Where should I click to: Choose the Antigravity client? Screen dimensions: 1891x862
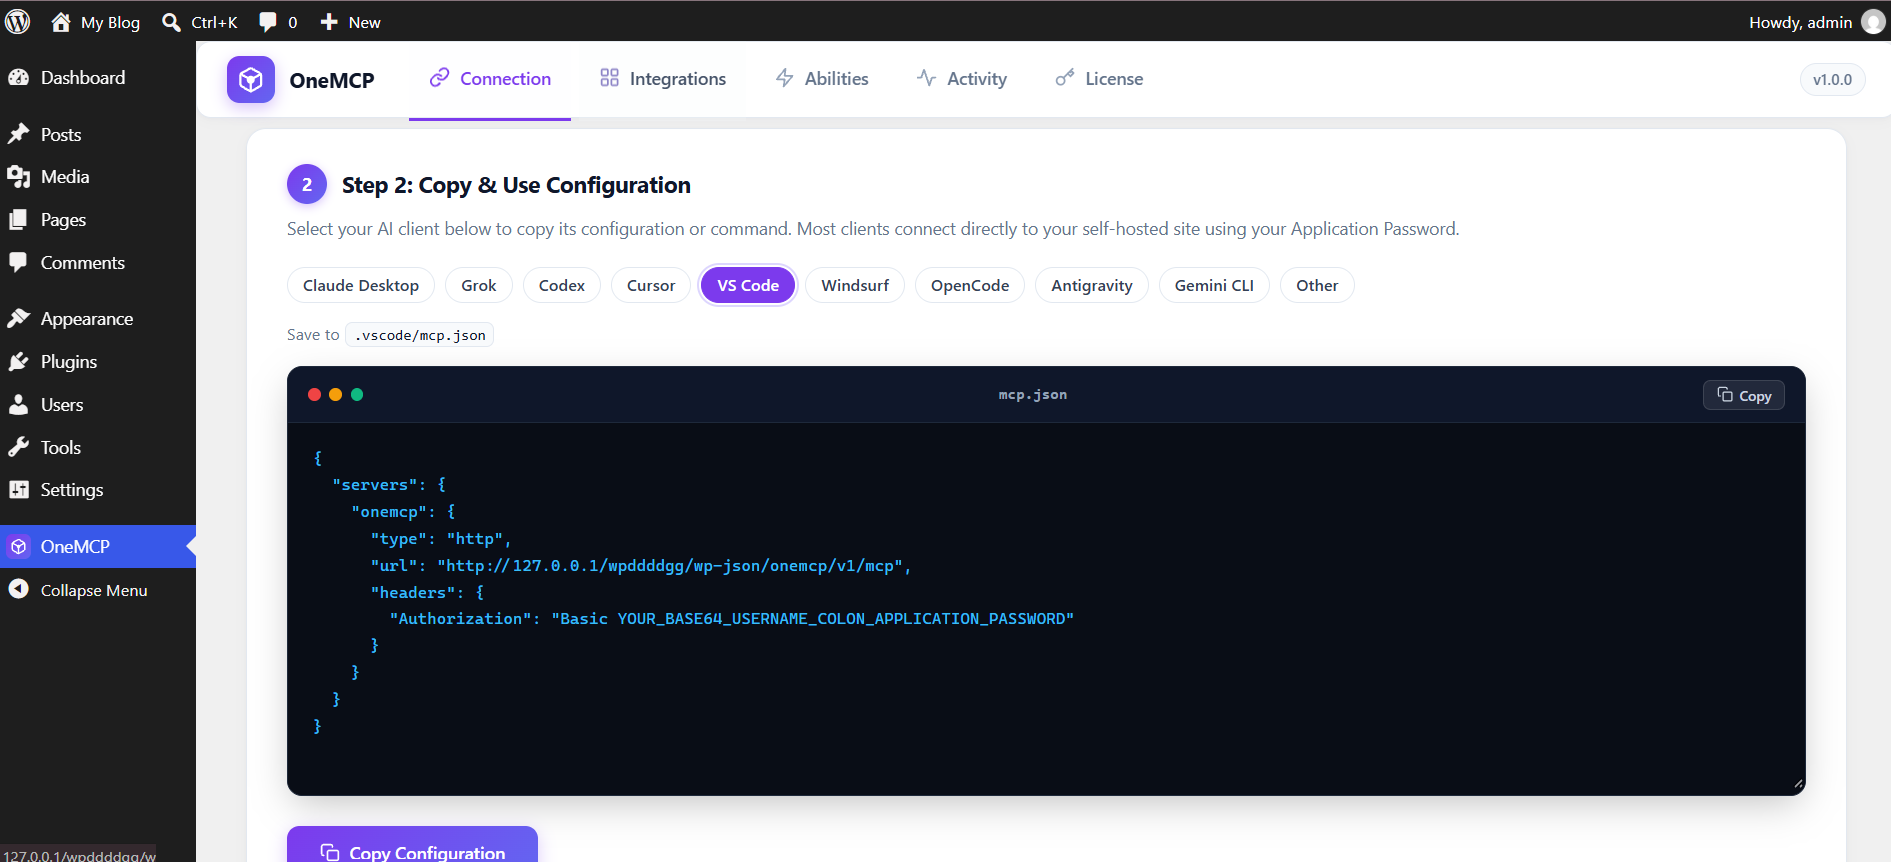click(x=1092, y=285)
